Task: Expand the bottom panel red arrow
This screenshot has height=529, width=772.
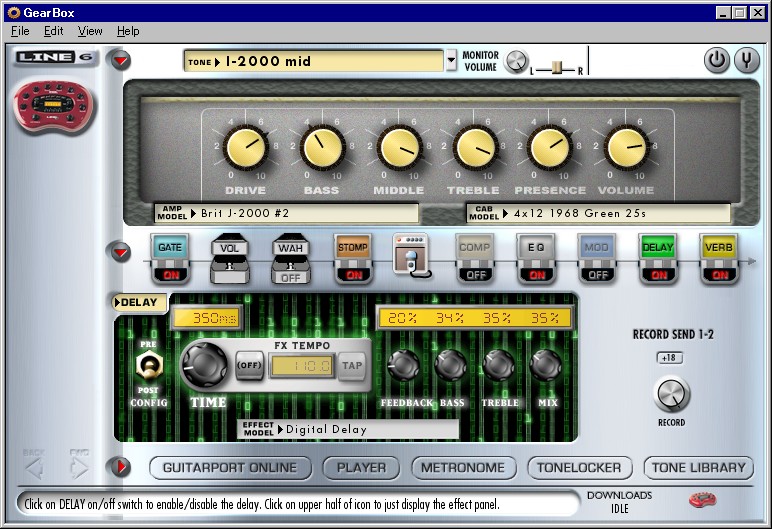Action: pyautogui.click(x=121, y=466)
